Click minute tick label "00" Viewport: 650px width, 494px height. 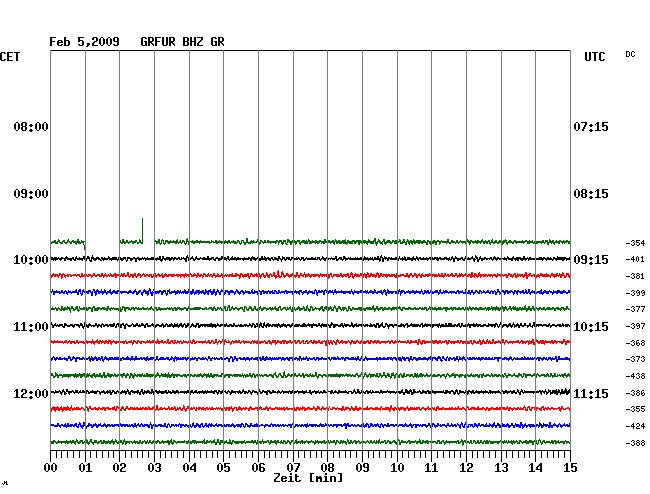[51, 468]
